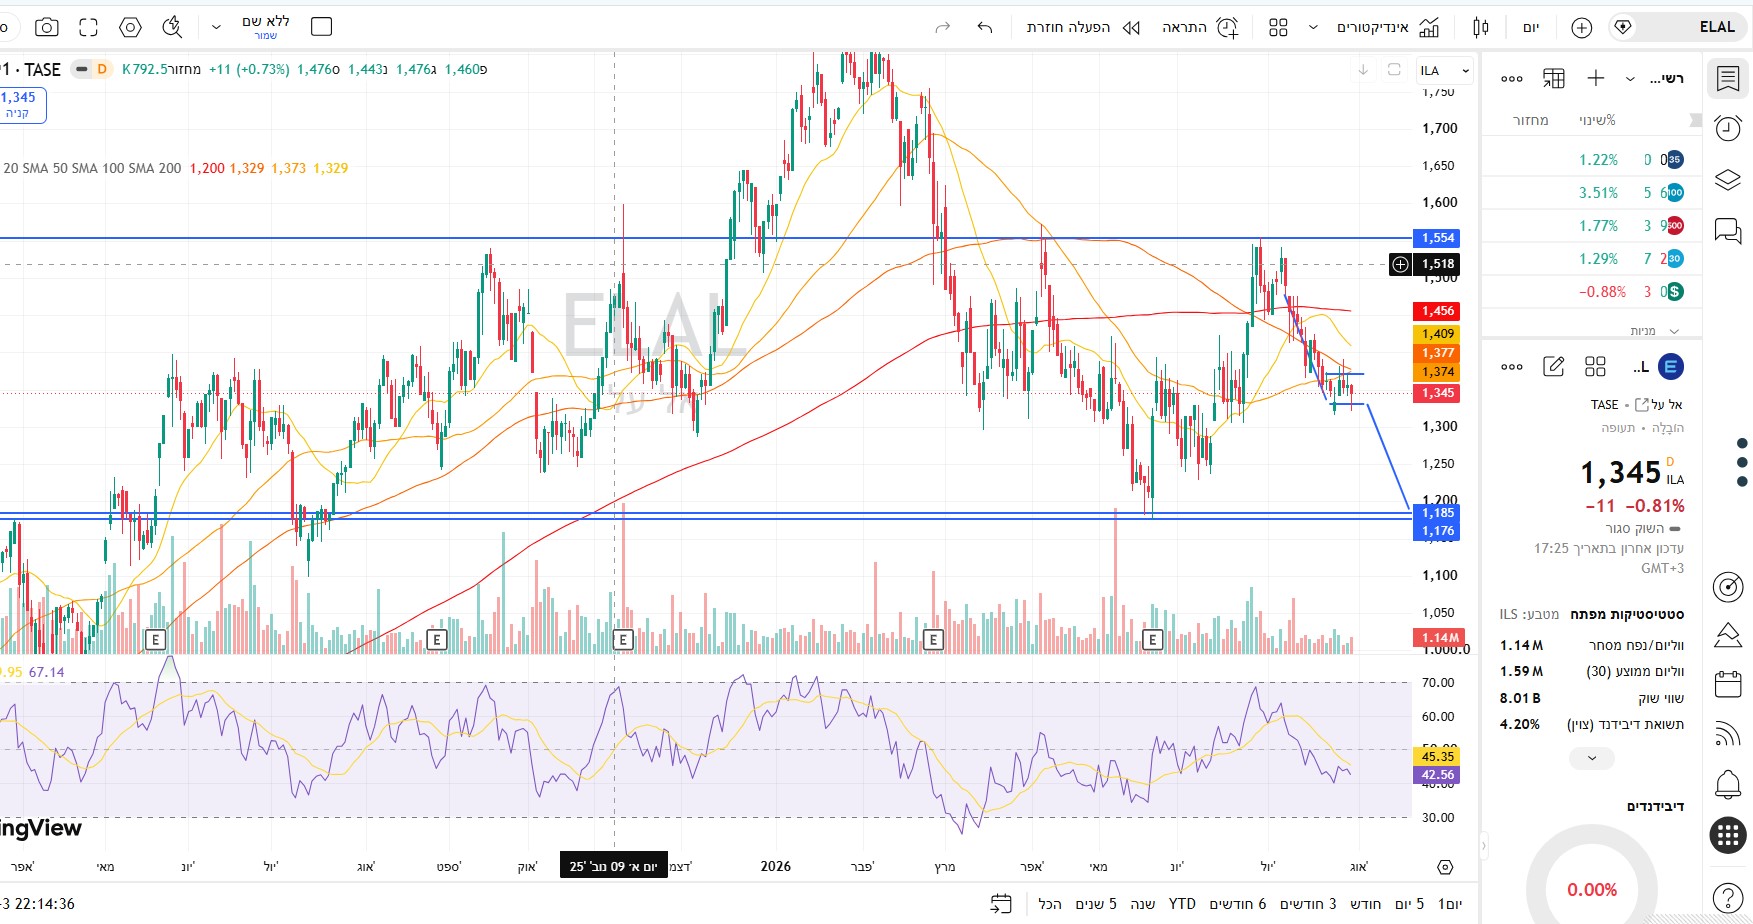1753x924 pixels.
Task: Open the news feed signal icon
Action: [x=1727, y=734]
